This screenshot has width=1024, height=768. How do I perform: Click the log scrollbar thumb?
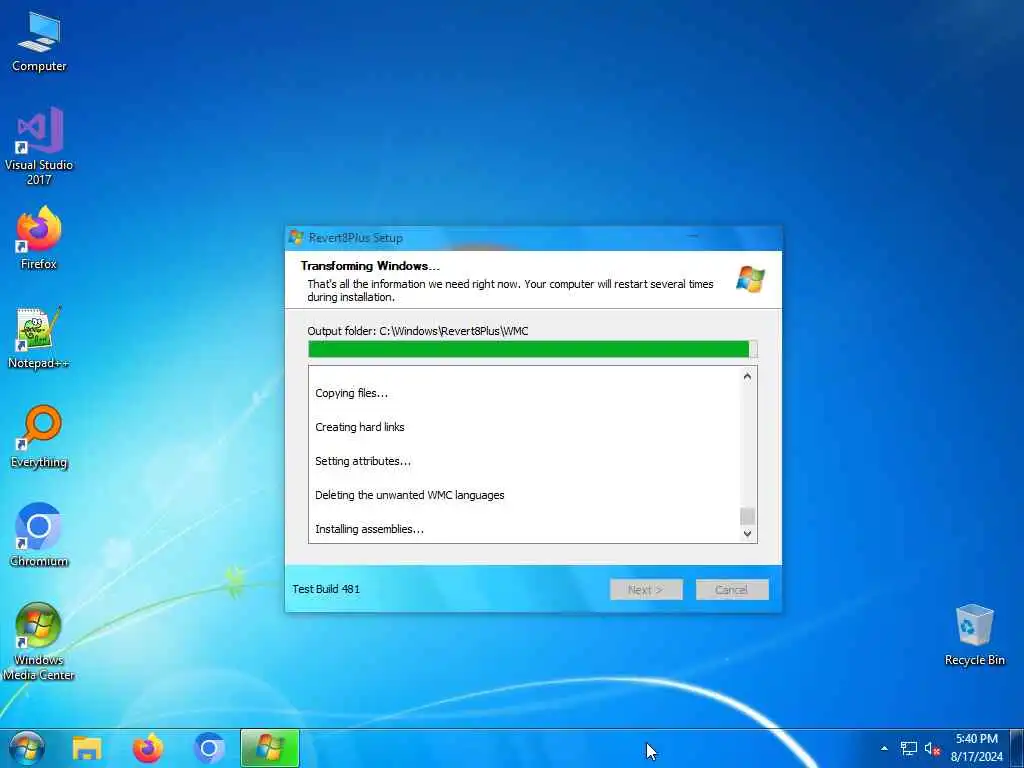pos(747,517)
